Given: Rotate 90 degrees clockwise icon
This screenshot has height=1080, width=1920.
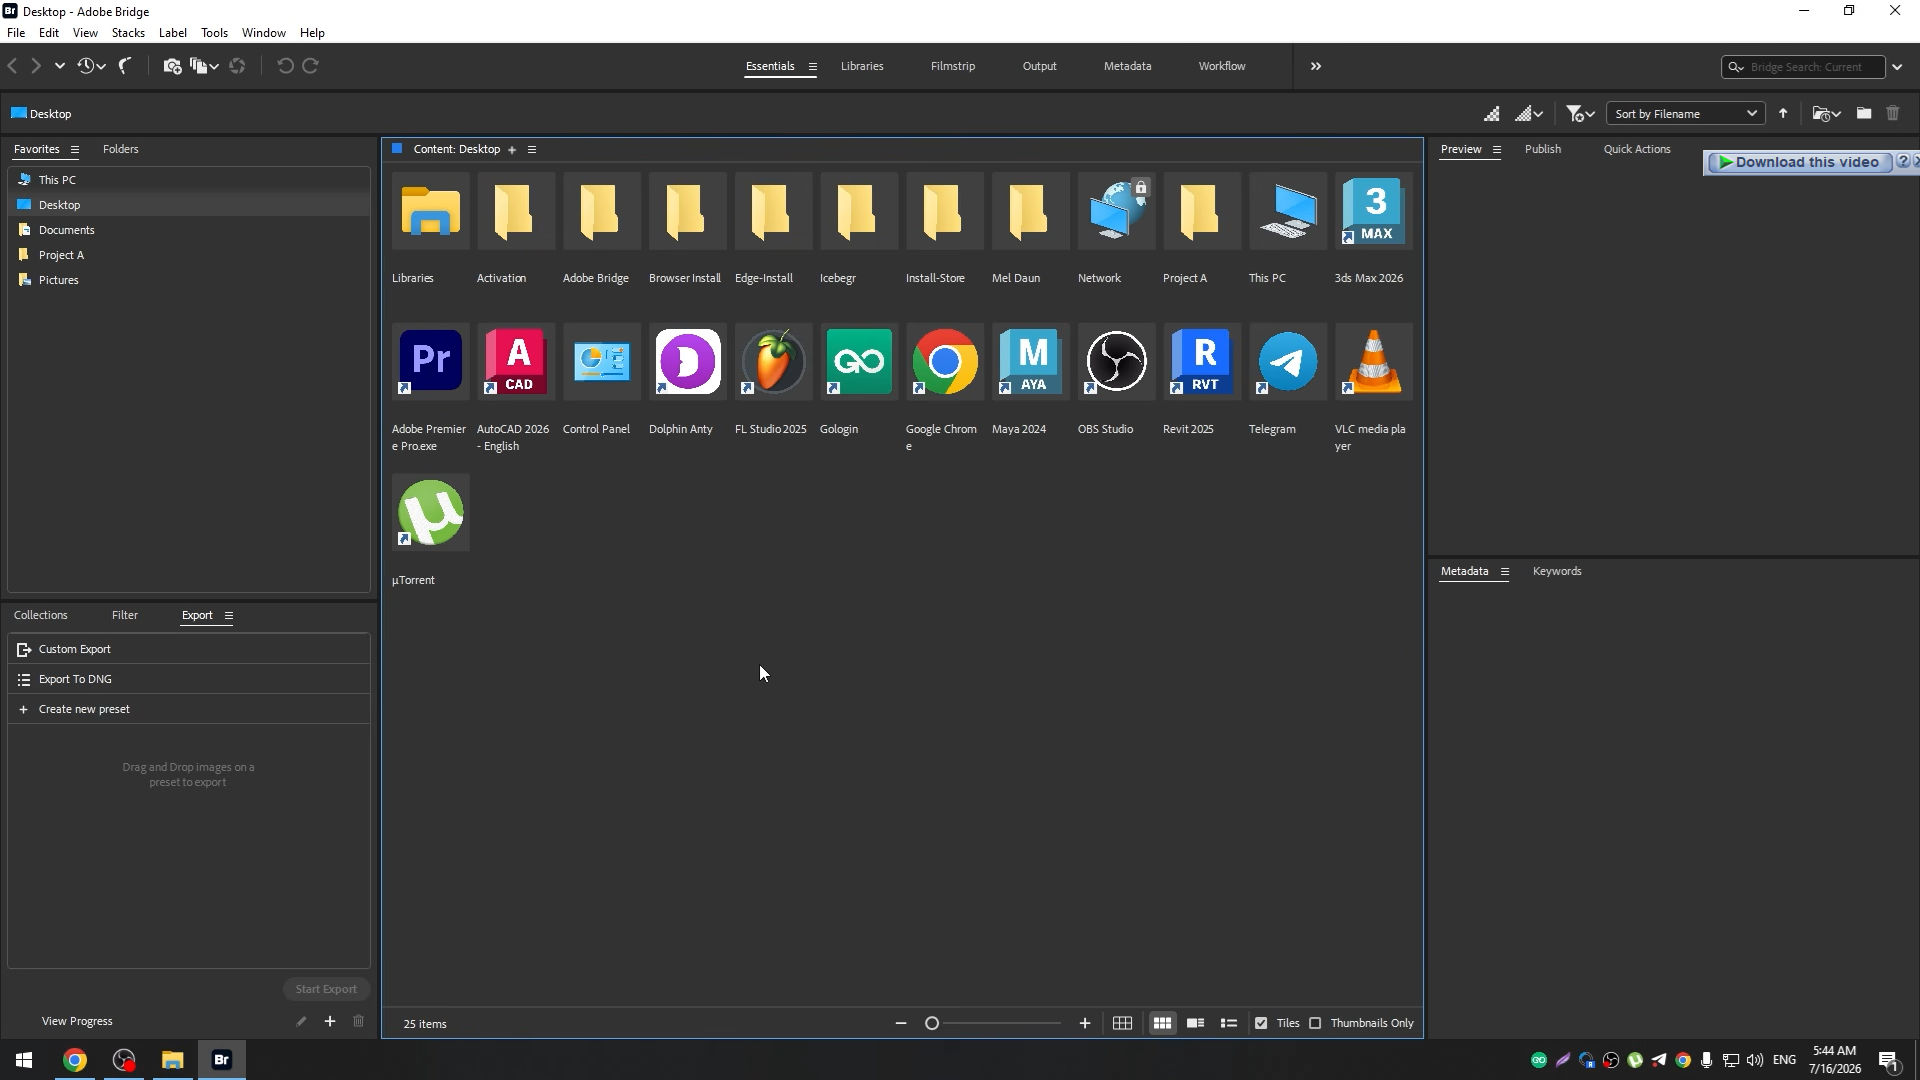Looking at the screenshot, I should pos(310,66).
